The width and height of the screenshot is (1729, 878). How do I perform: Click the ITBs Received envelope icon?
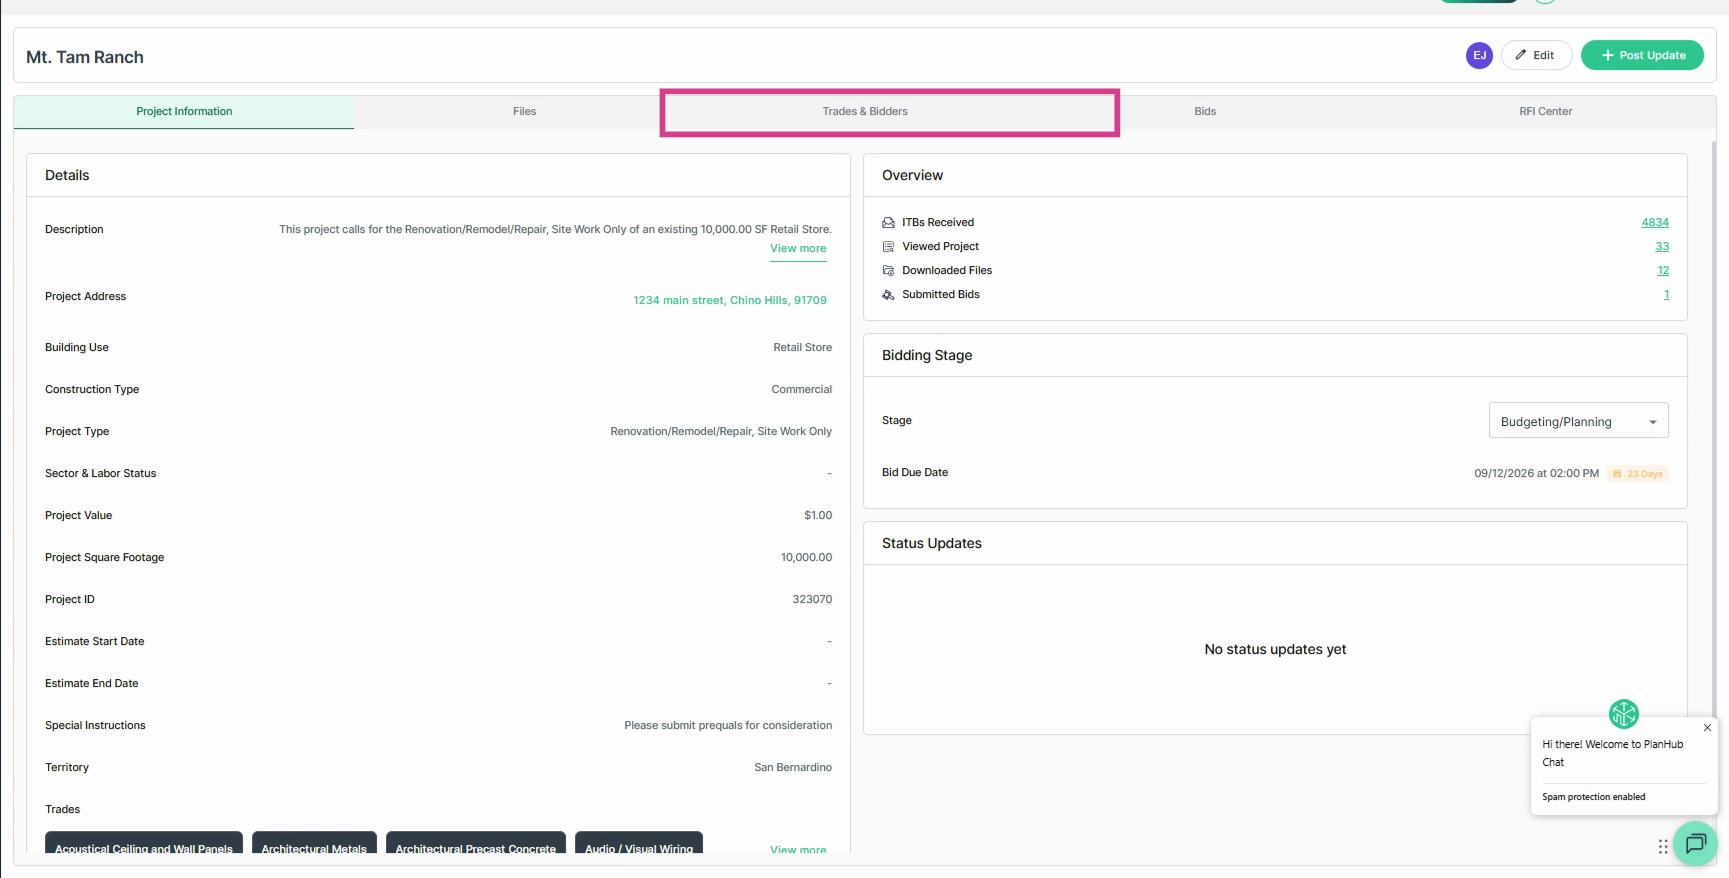pos(888,223)
